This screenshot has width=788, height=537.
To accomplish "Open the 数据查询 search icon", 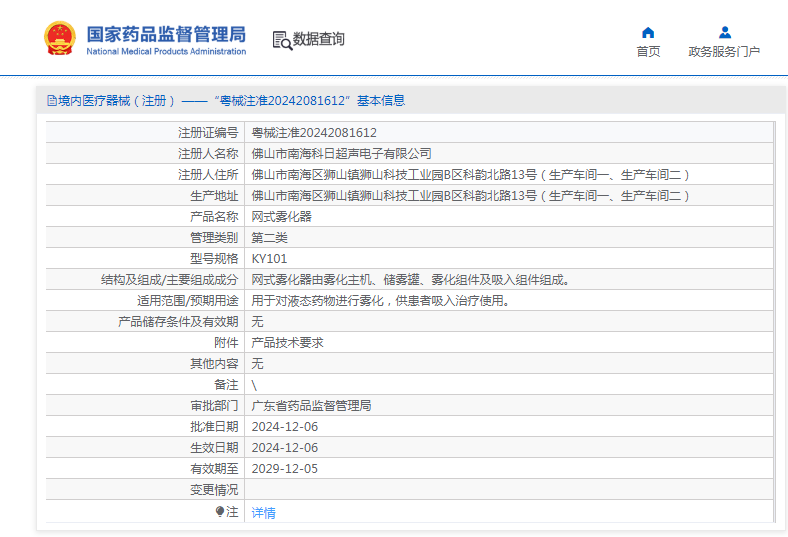I will [x=282, y=40].
